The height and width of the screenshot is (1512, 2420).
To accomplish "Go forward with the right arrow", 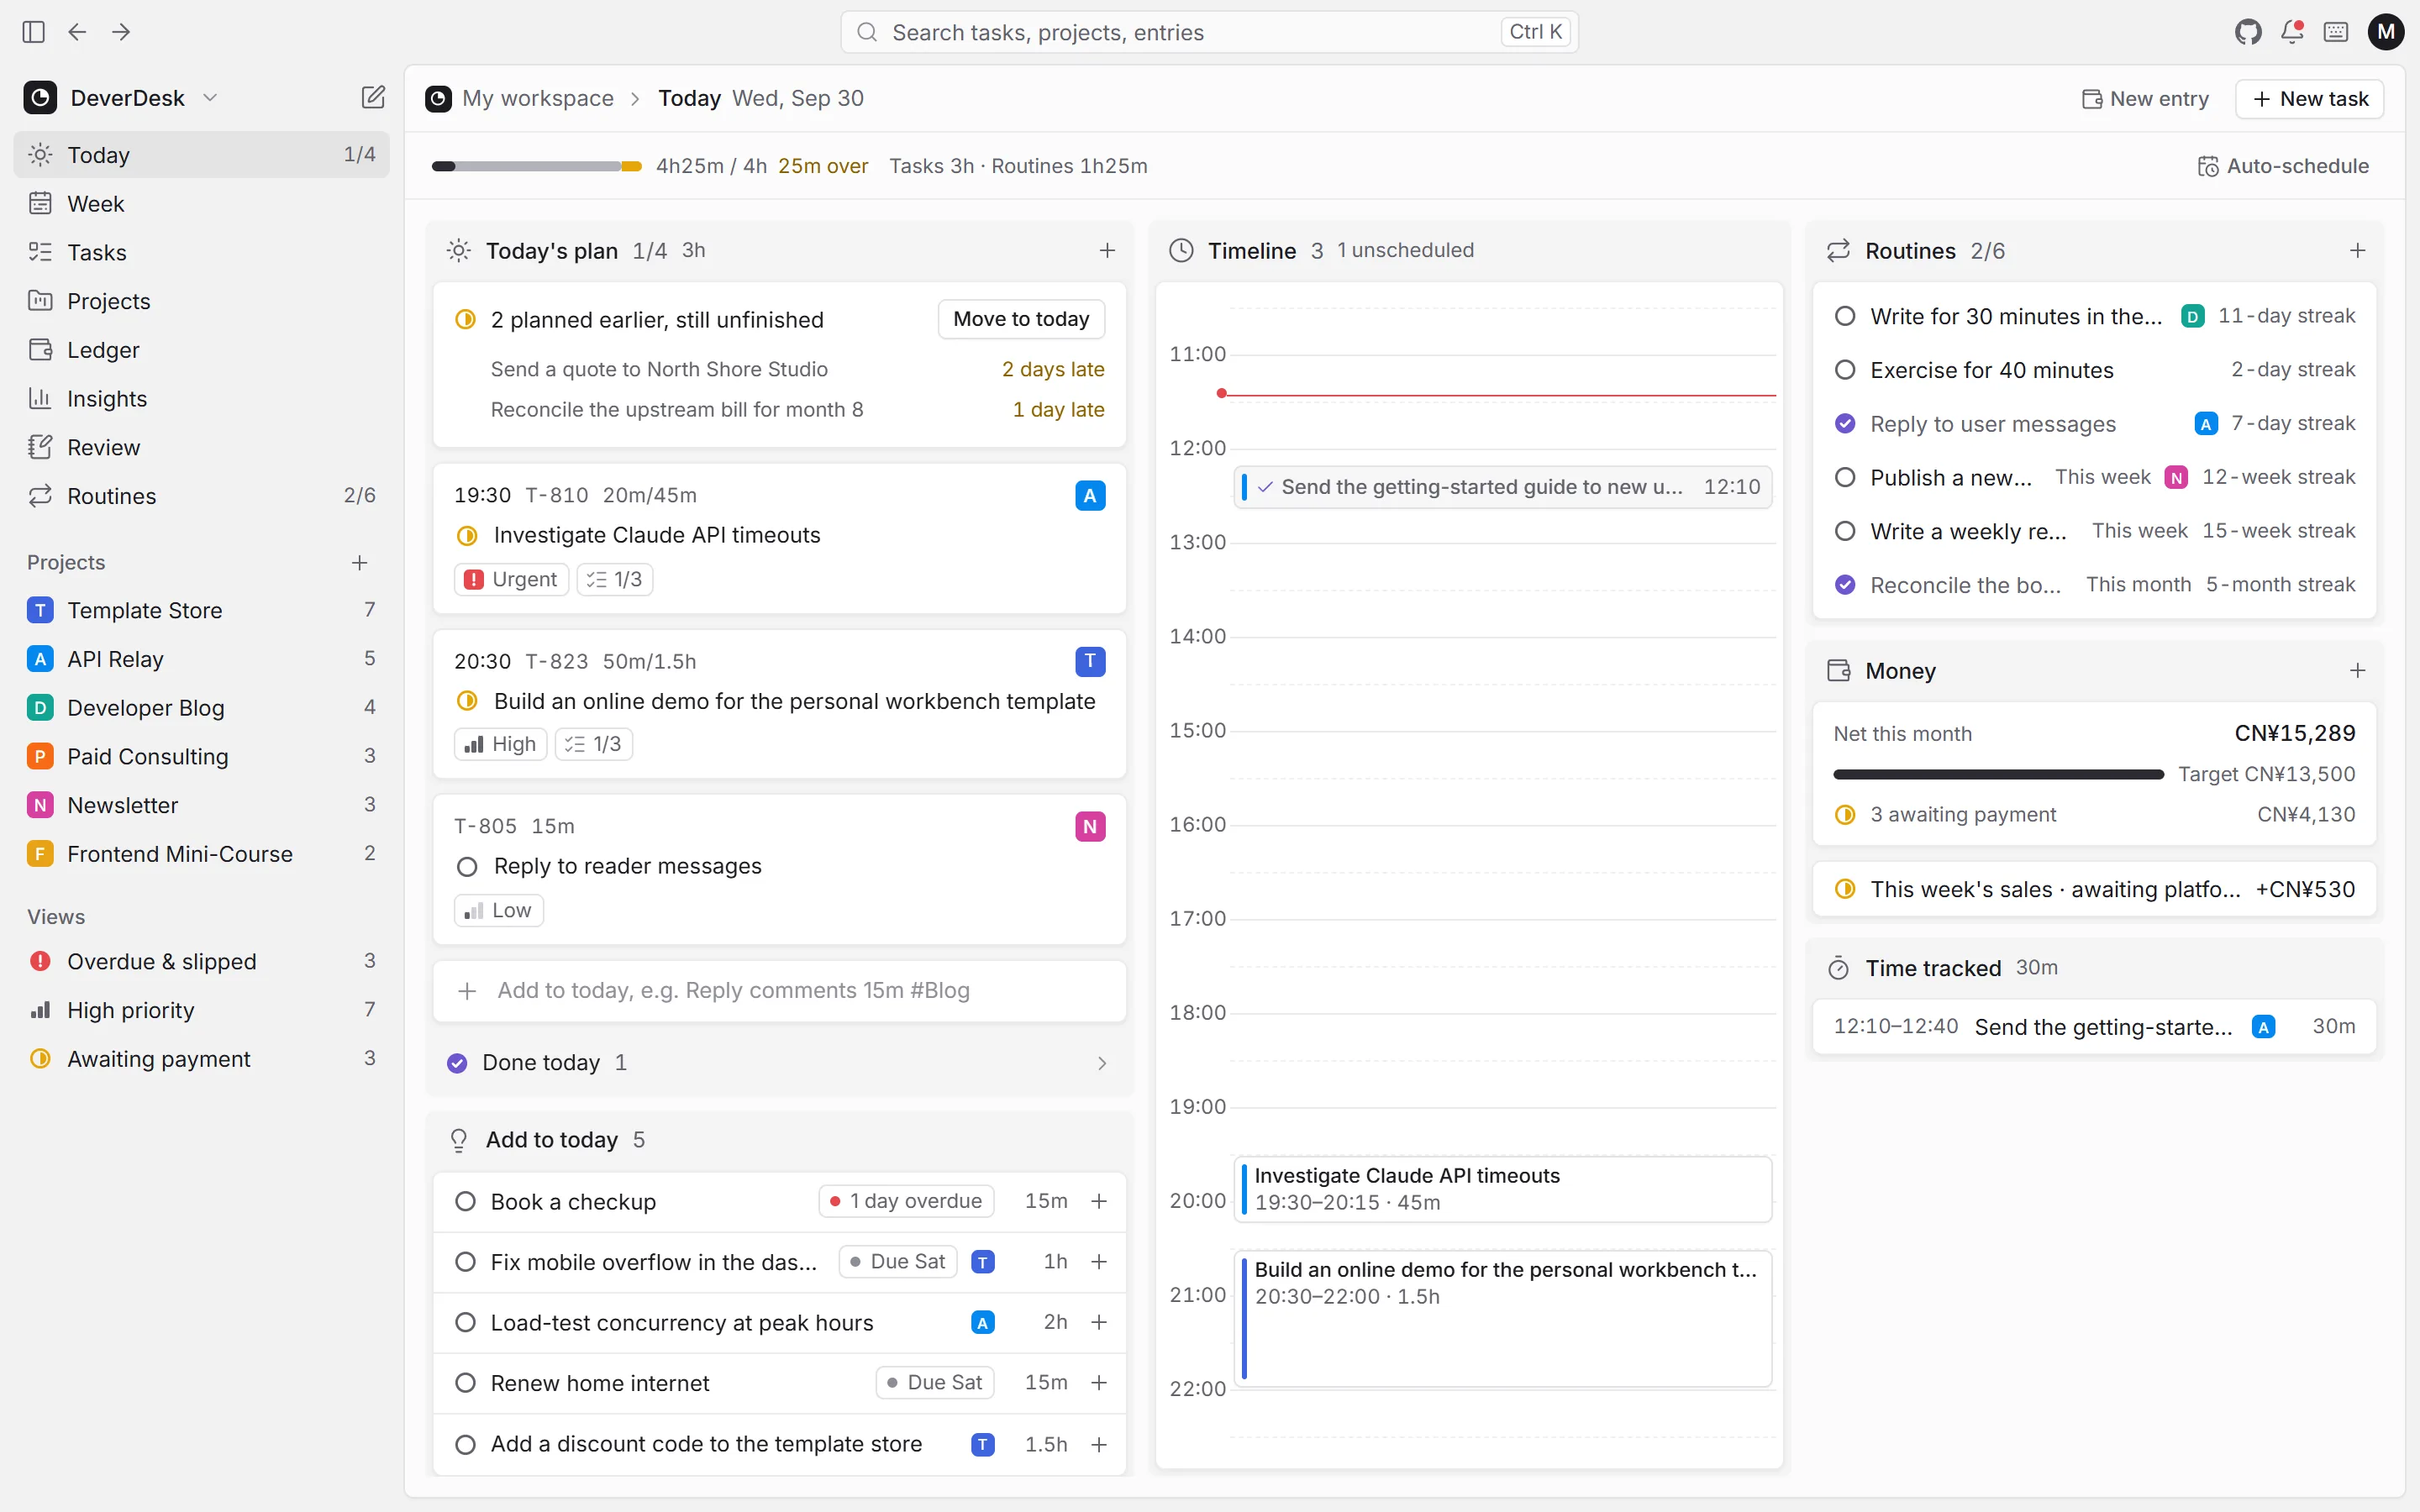I will click(121, 32).
